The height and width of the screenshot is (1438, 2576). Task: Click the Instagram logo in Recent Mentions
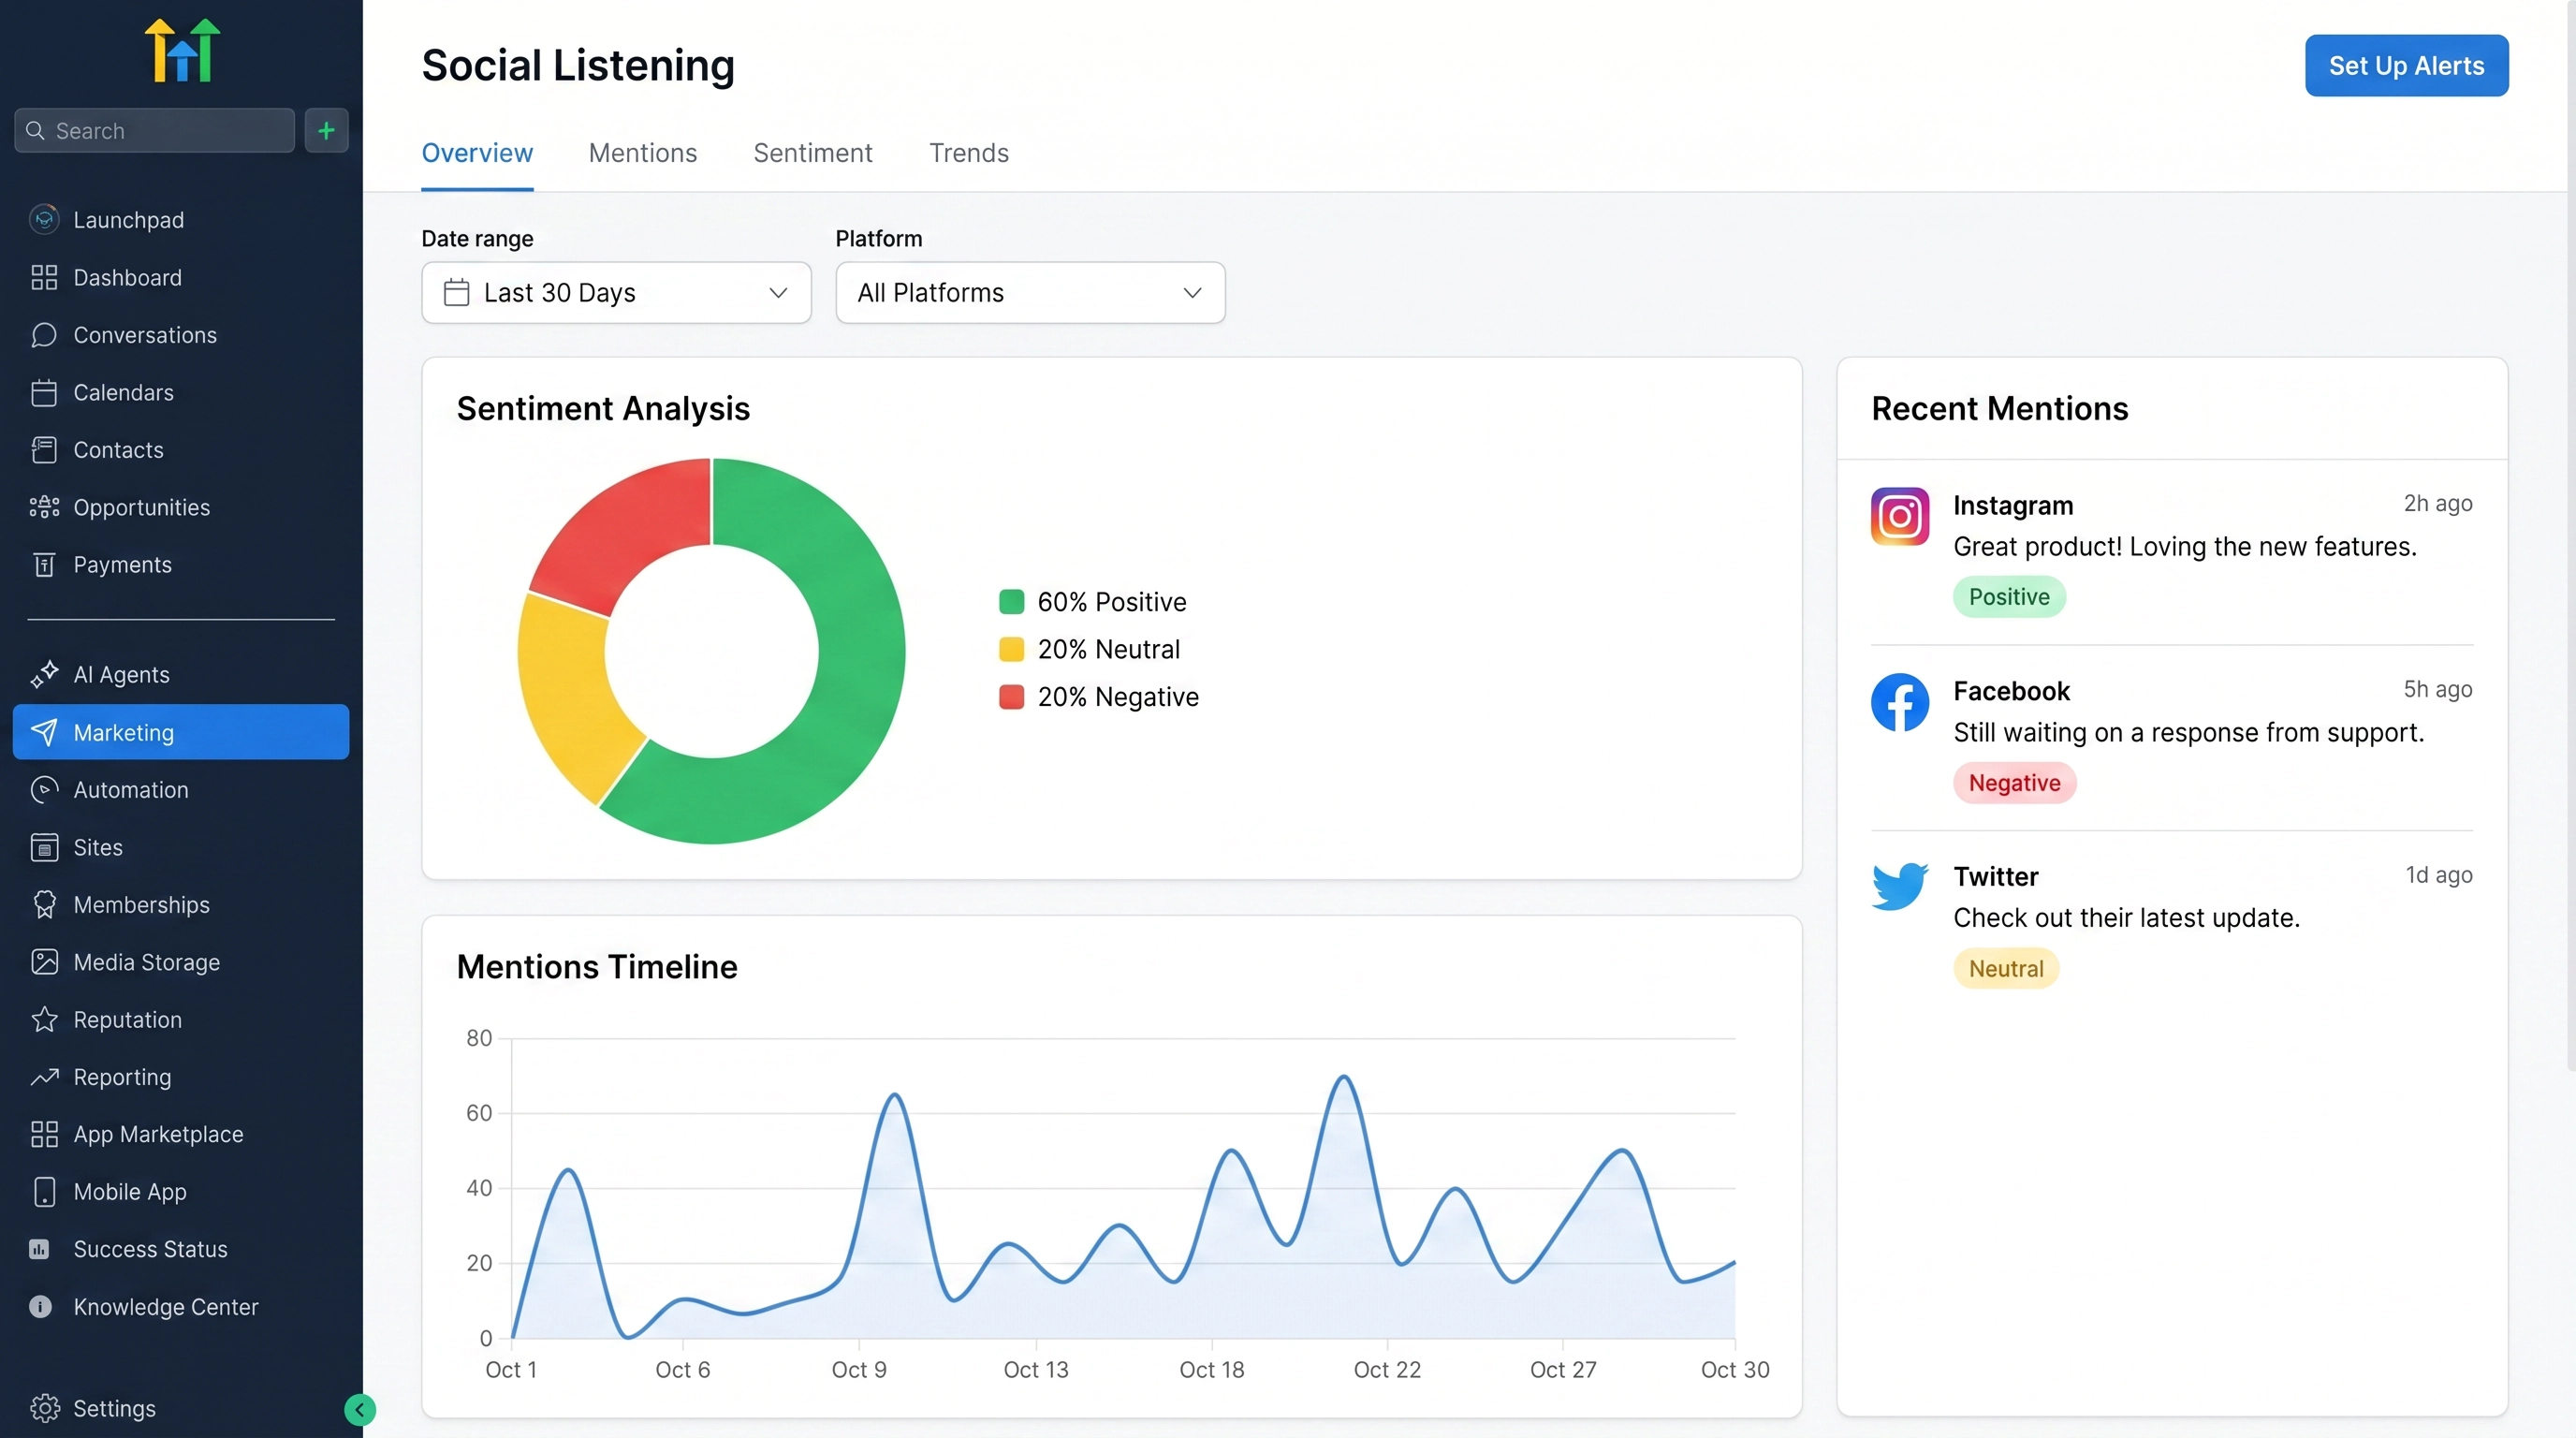[x=1900, y=516]
